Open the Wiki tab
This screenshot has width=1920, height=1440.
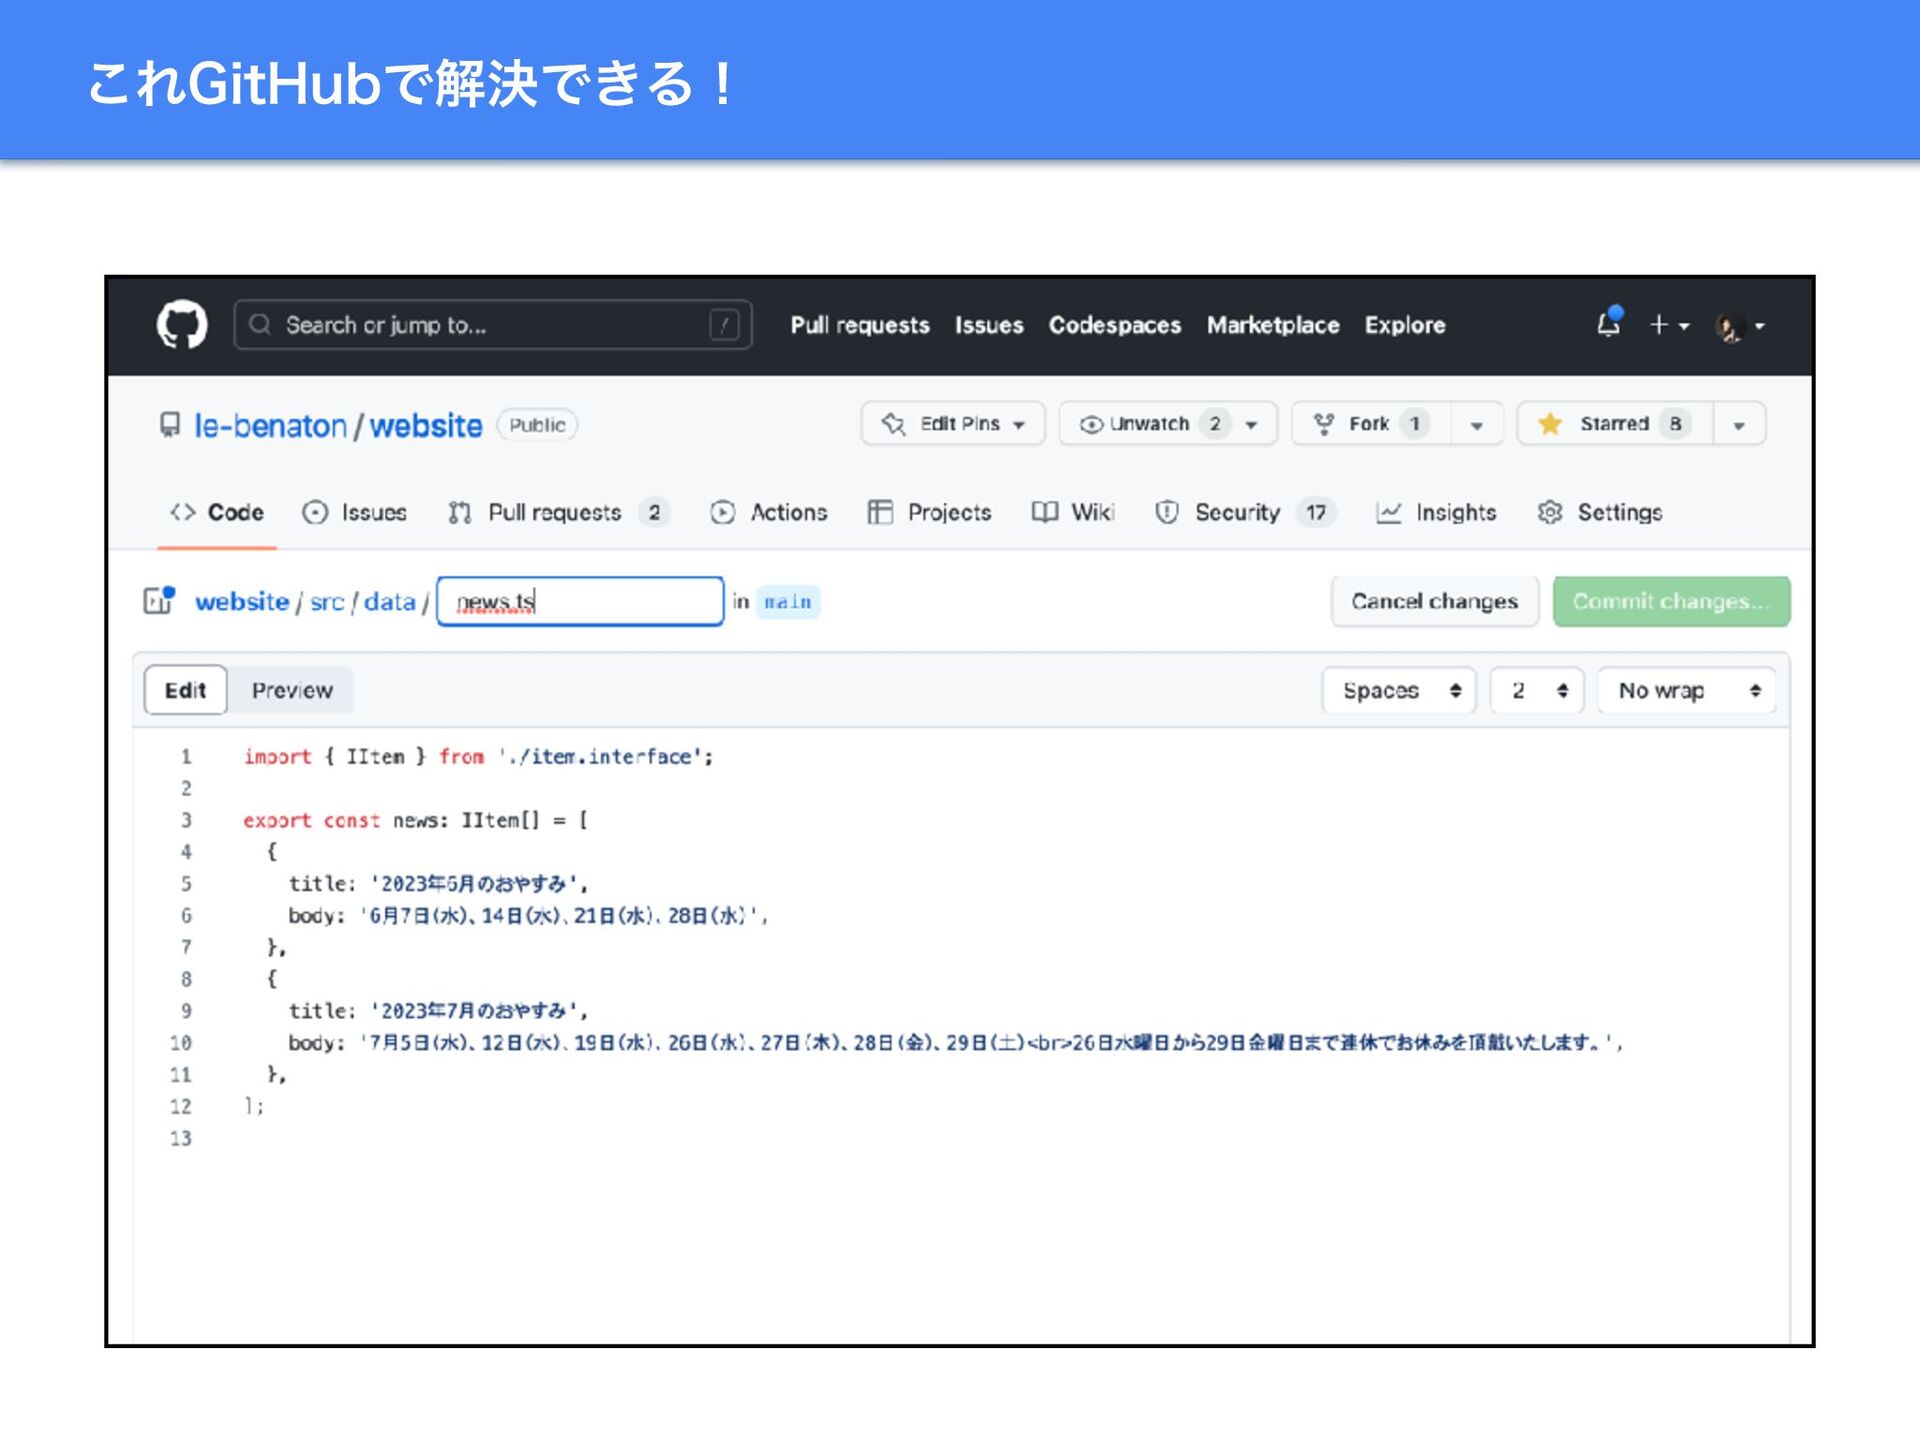[x=1074, y=512]
